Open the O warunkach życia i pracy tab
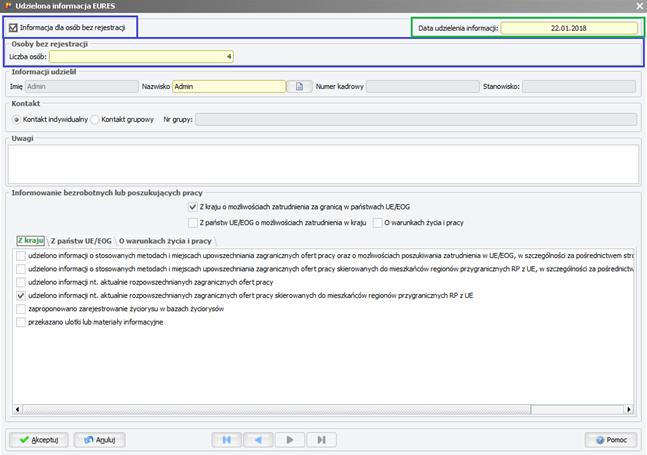This screenshot has width=647, height=455. click(x=165, y=241)
